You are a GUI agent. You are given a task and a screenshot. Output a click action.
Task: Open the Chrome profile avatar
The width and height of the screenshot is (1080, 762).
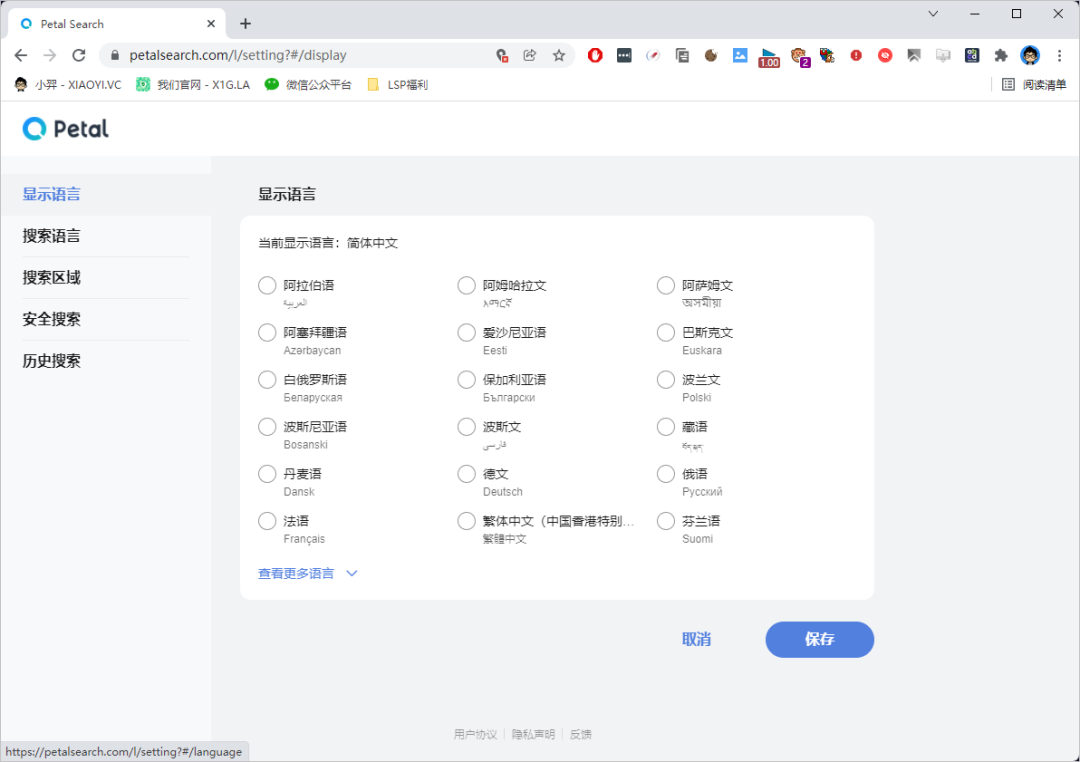(x=1030, y=55)
